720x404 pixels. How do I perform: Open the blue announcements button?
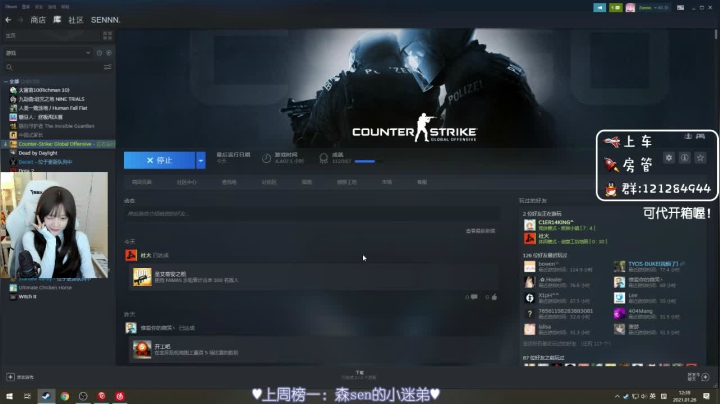[600, 7]
